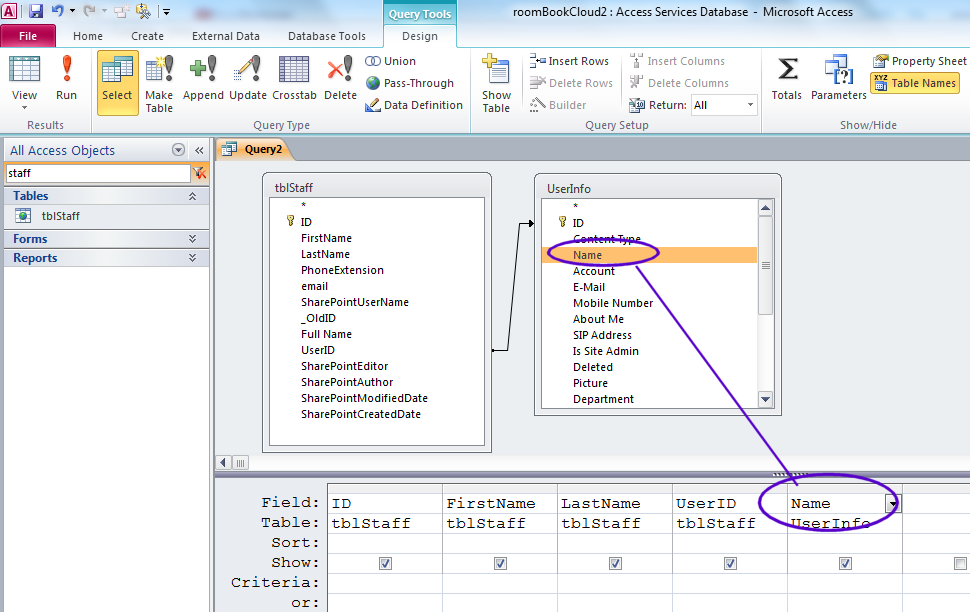970x612 pixels.
Task: Open the Return value dropdown
Action: 750,105
